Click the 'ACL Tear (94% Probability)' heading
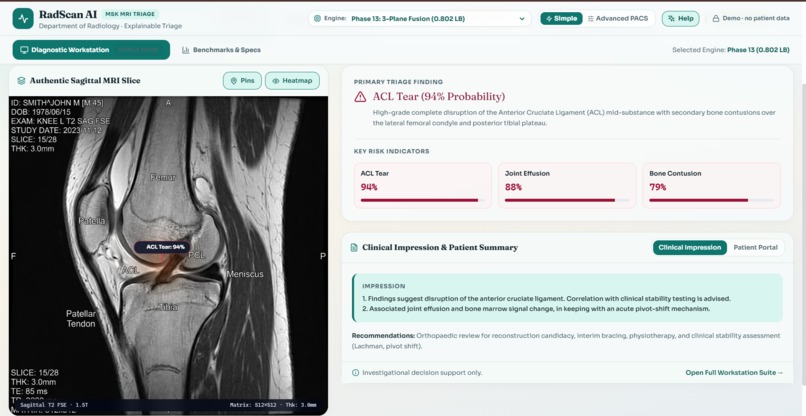Image resolution: width=806 pixels, height=416 pixels. click(x=438, y=97)
